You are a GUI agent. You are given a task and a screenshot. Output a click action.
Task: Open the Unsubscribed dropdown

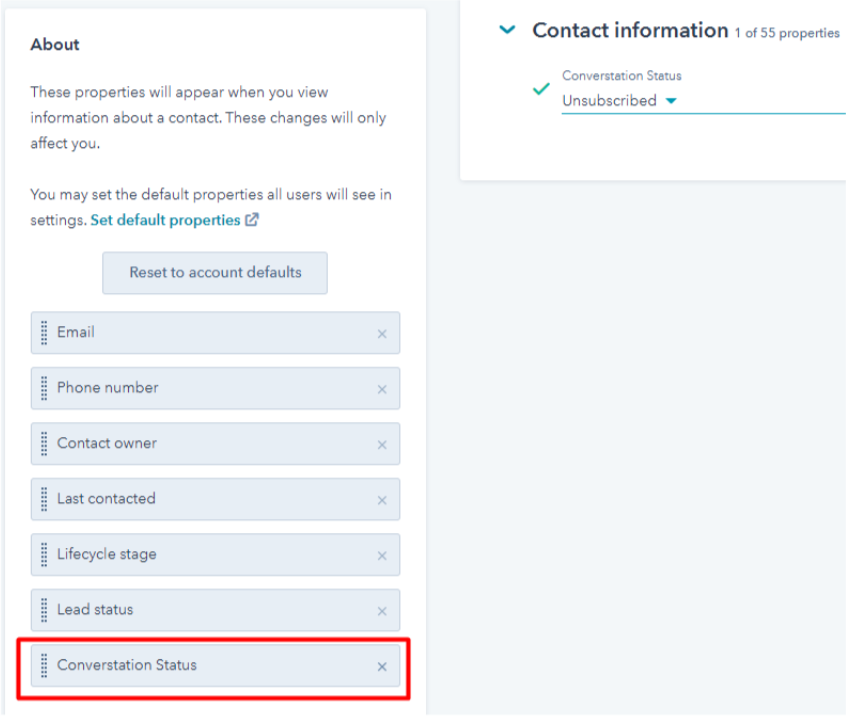[x=703, y=101]
